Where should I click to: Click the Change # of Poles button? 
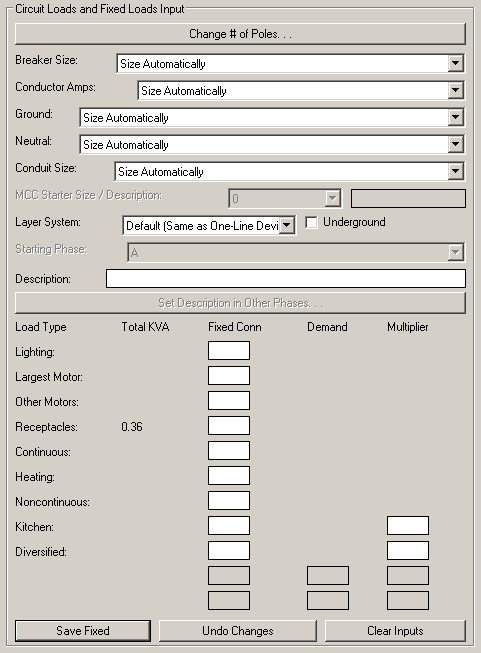tap(240, 34)
